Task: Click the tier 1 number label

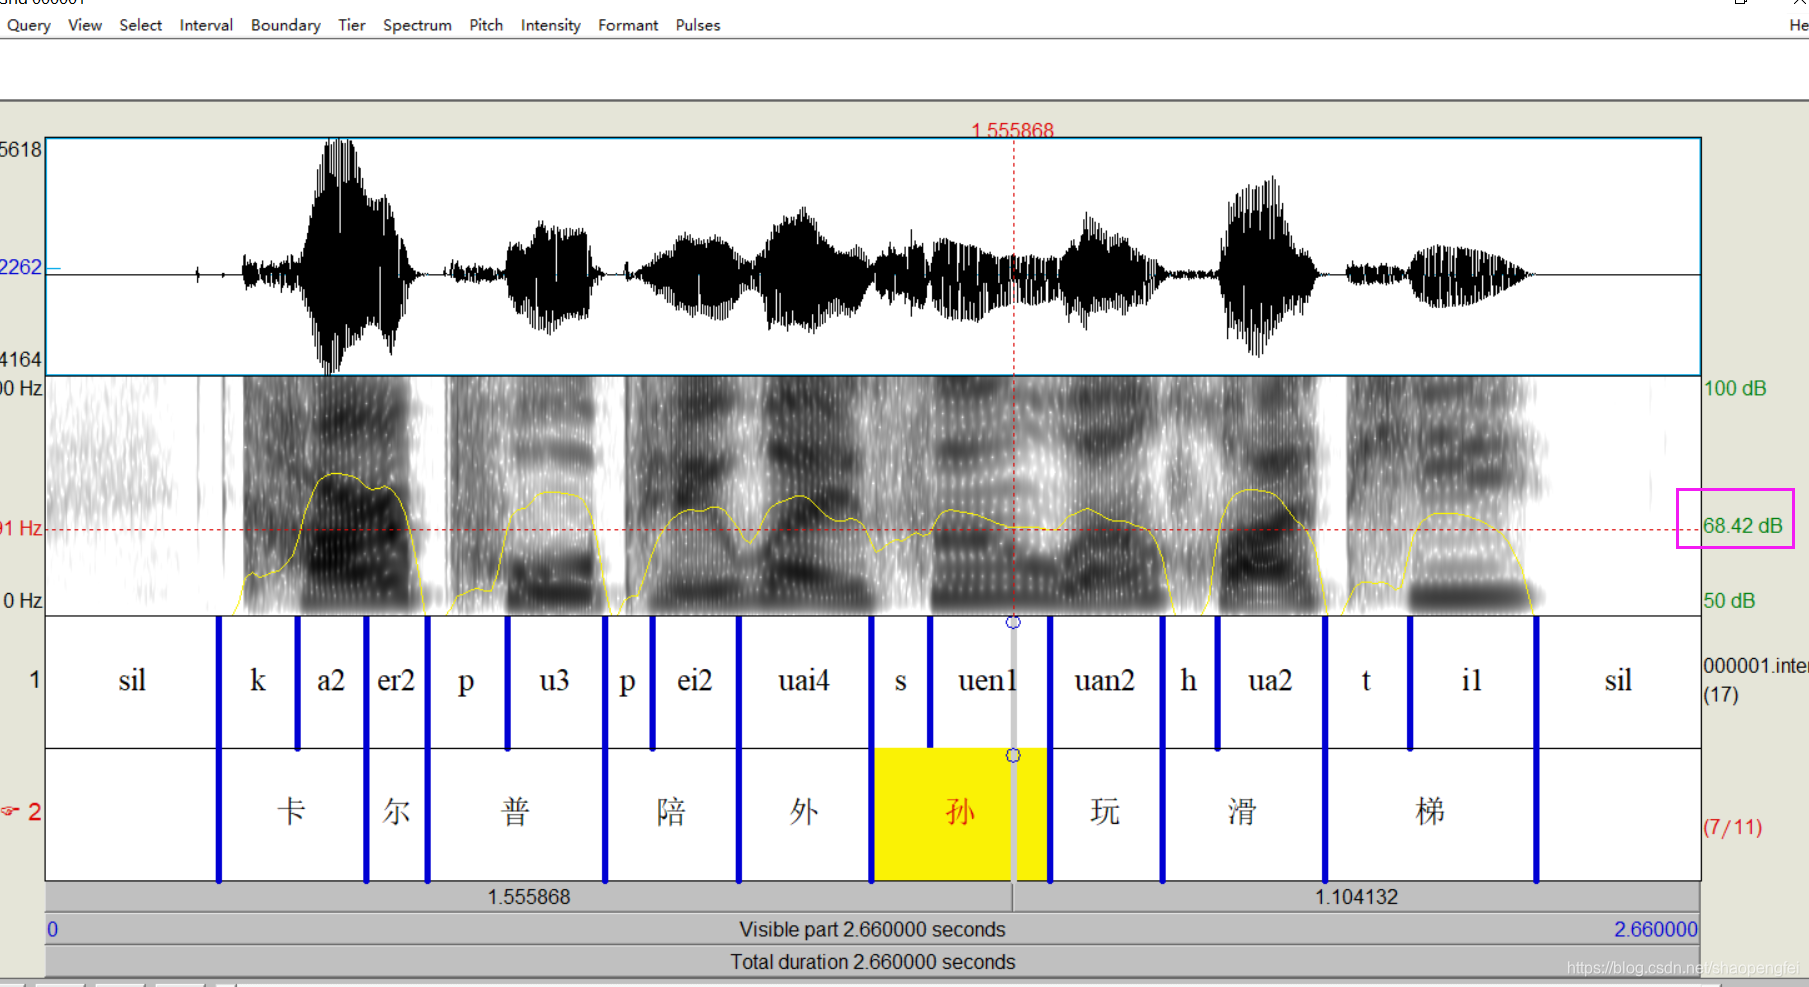Action: pos(35,680)
